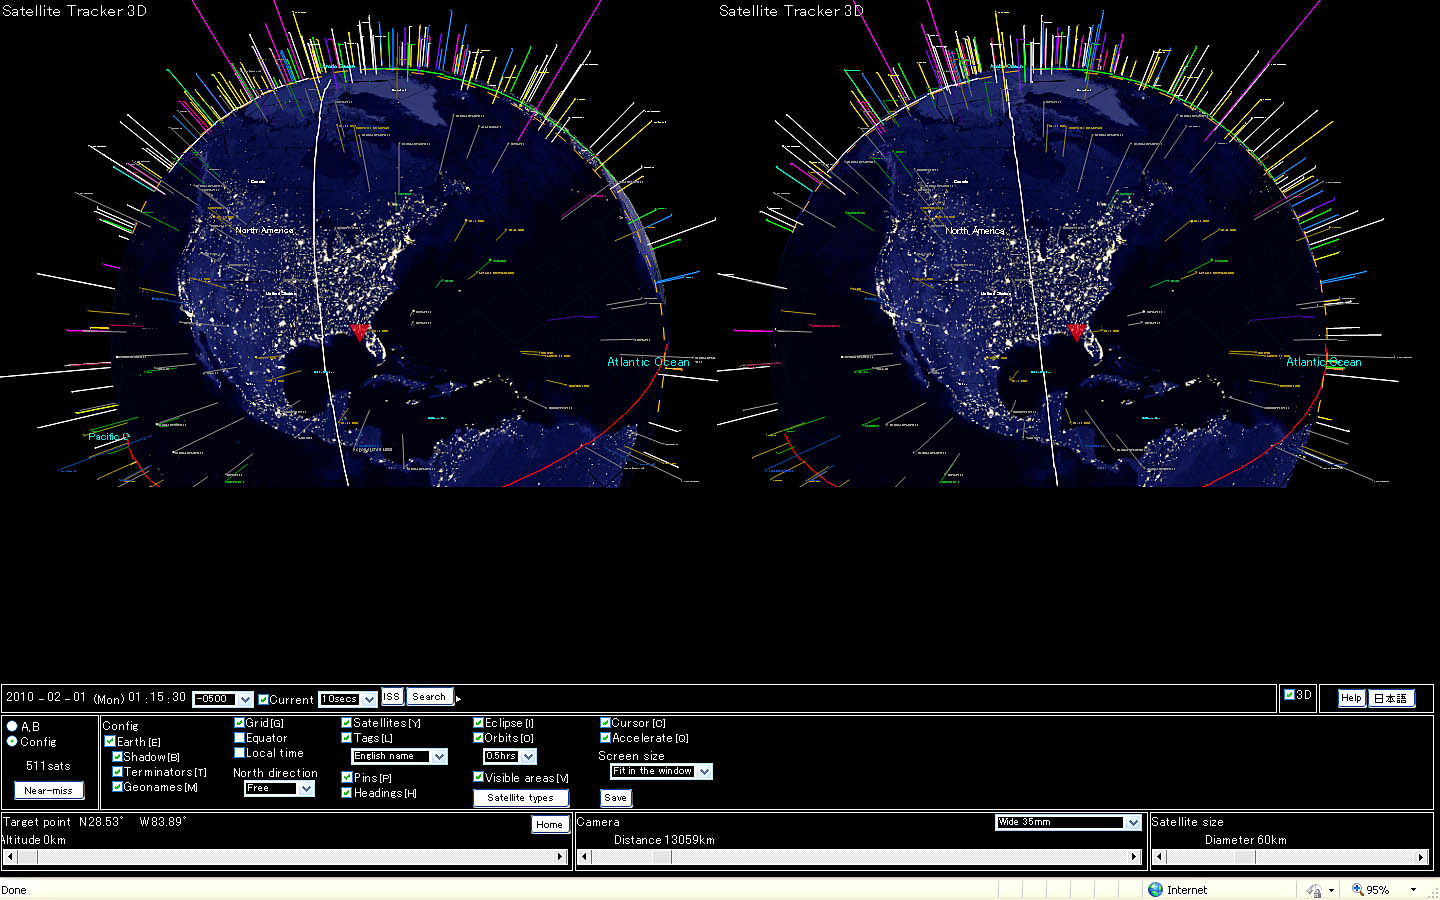This screenshot has height=900, width=1440.
Task: Click the ISS button
Action: (392, 697)
